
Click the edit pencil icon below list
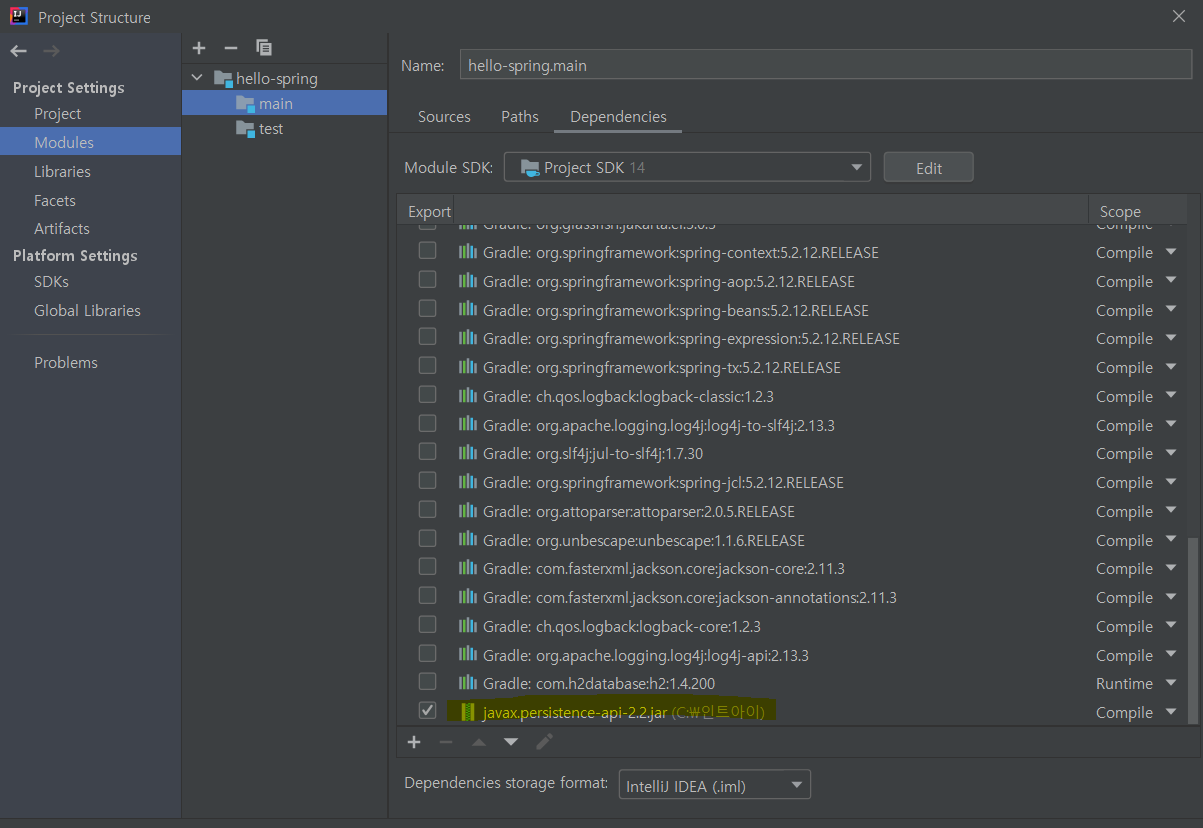[x=544, y=742]
